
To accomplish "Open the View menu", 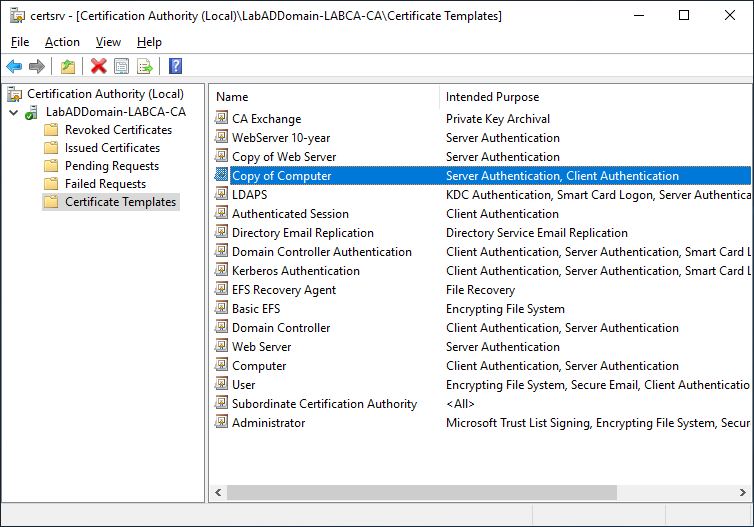I will 108,42.
